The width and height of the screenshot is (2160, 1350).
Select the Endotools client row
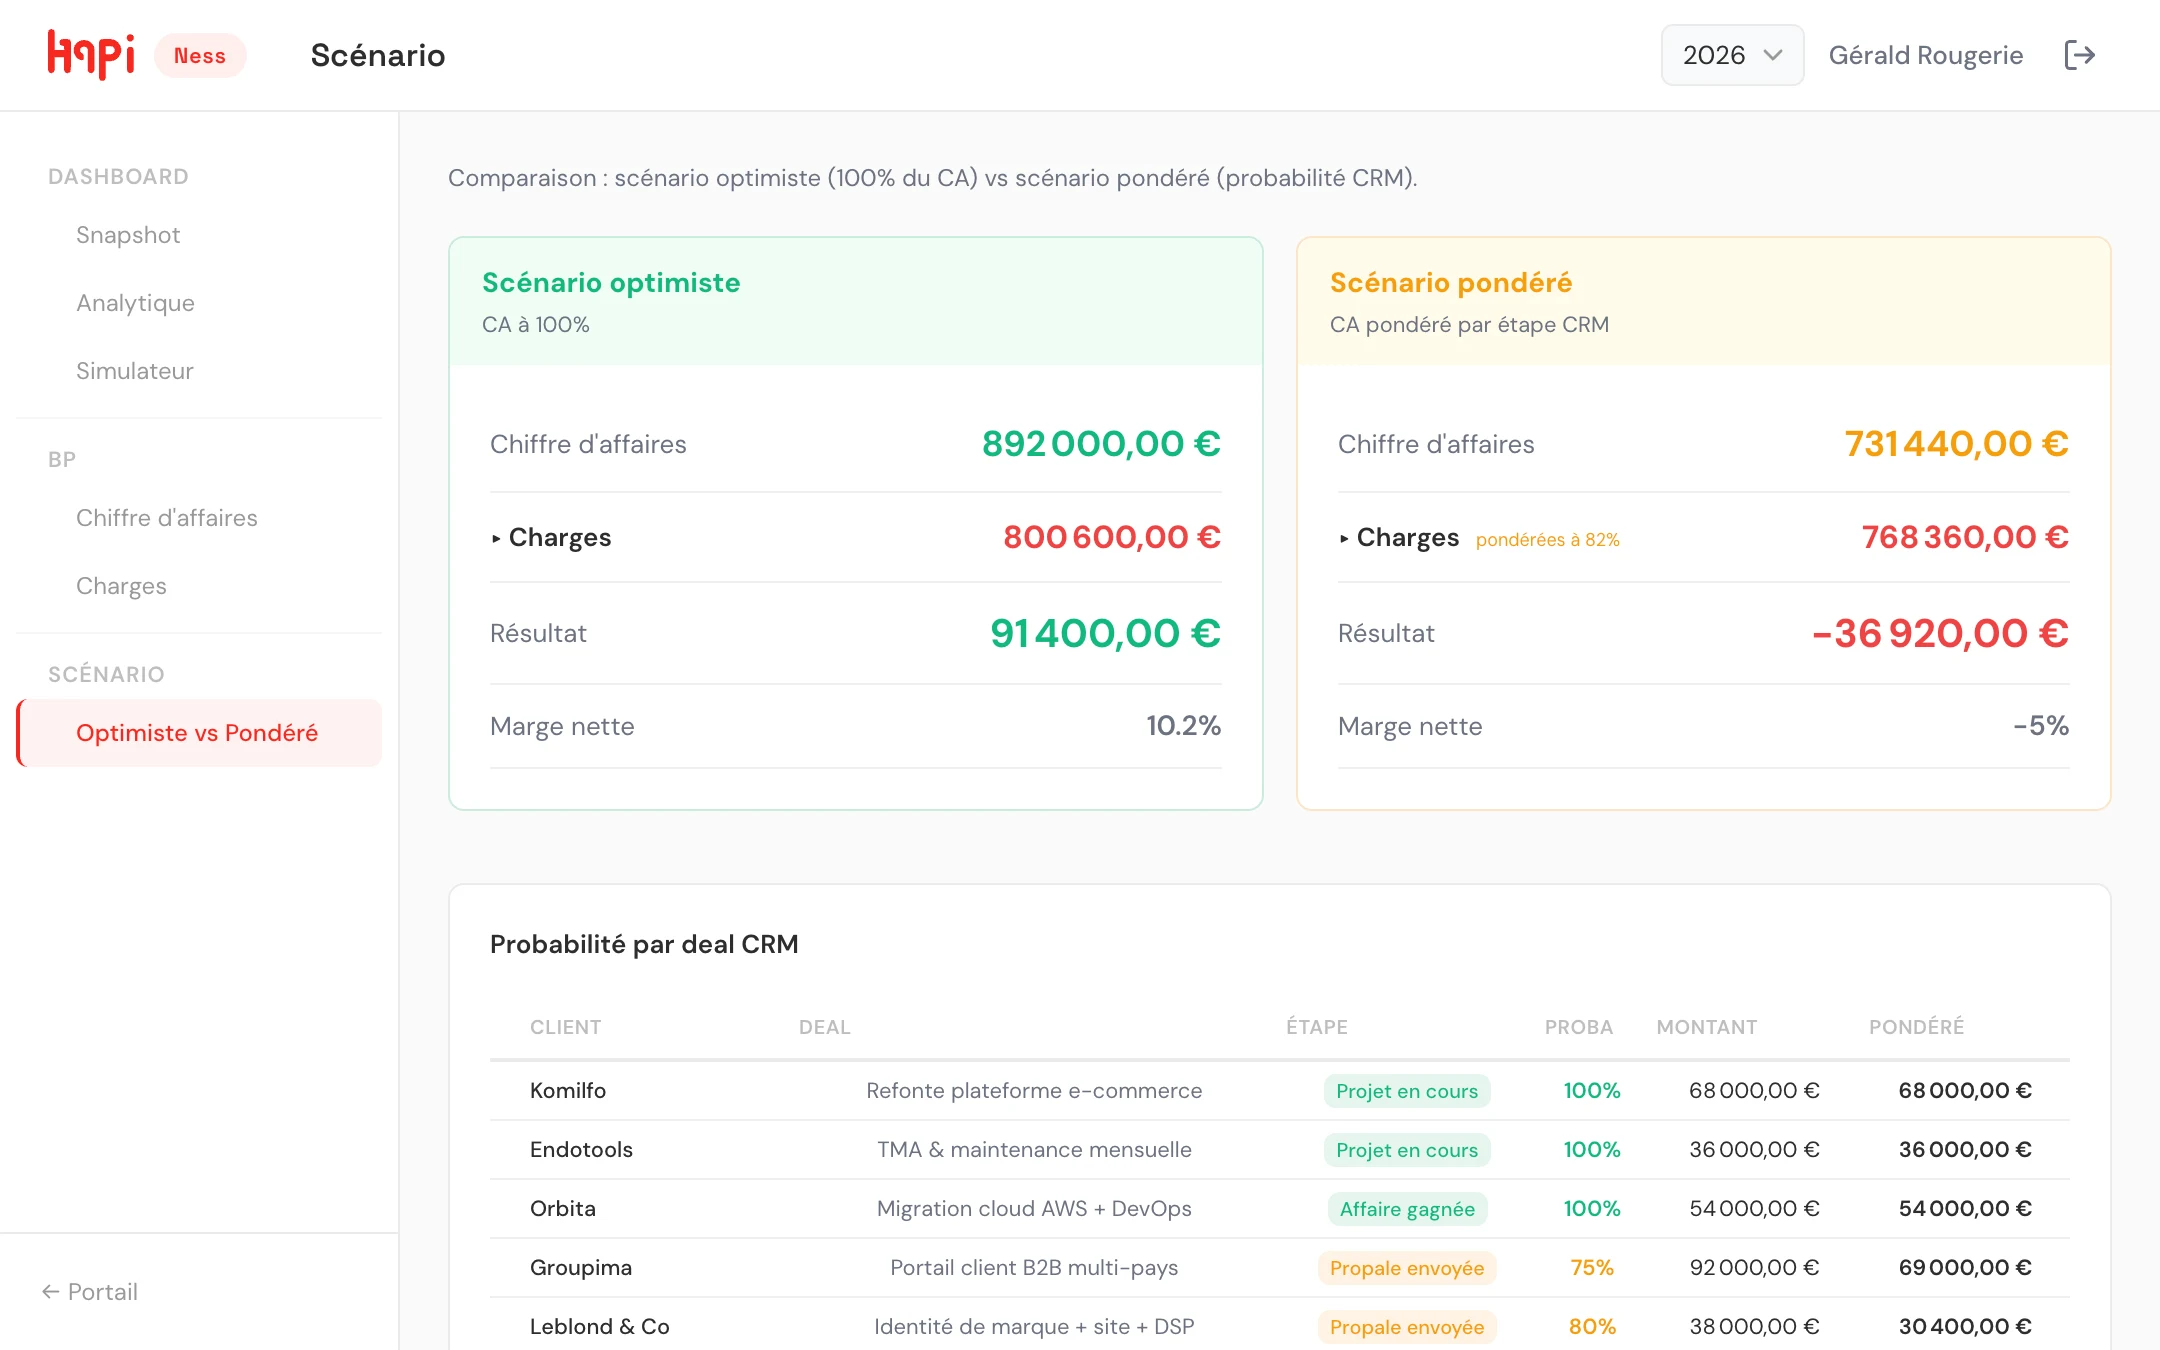pos(1280,1150)
